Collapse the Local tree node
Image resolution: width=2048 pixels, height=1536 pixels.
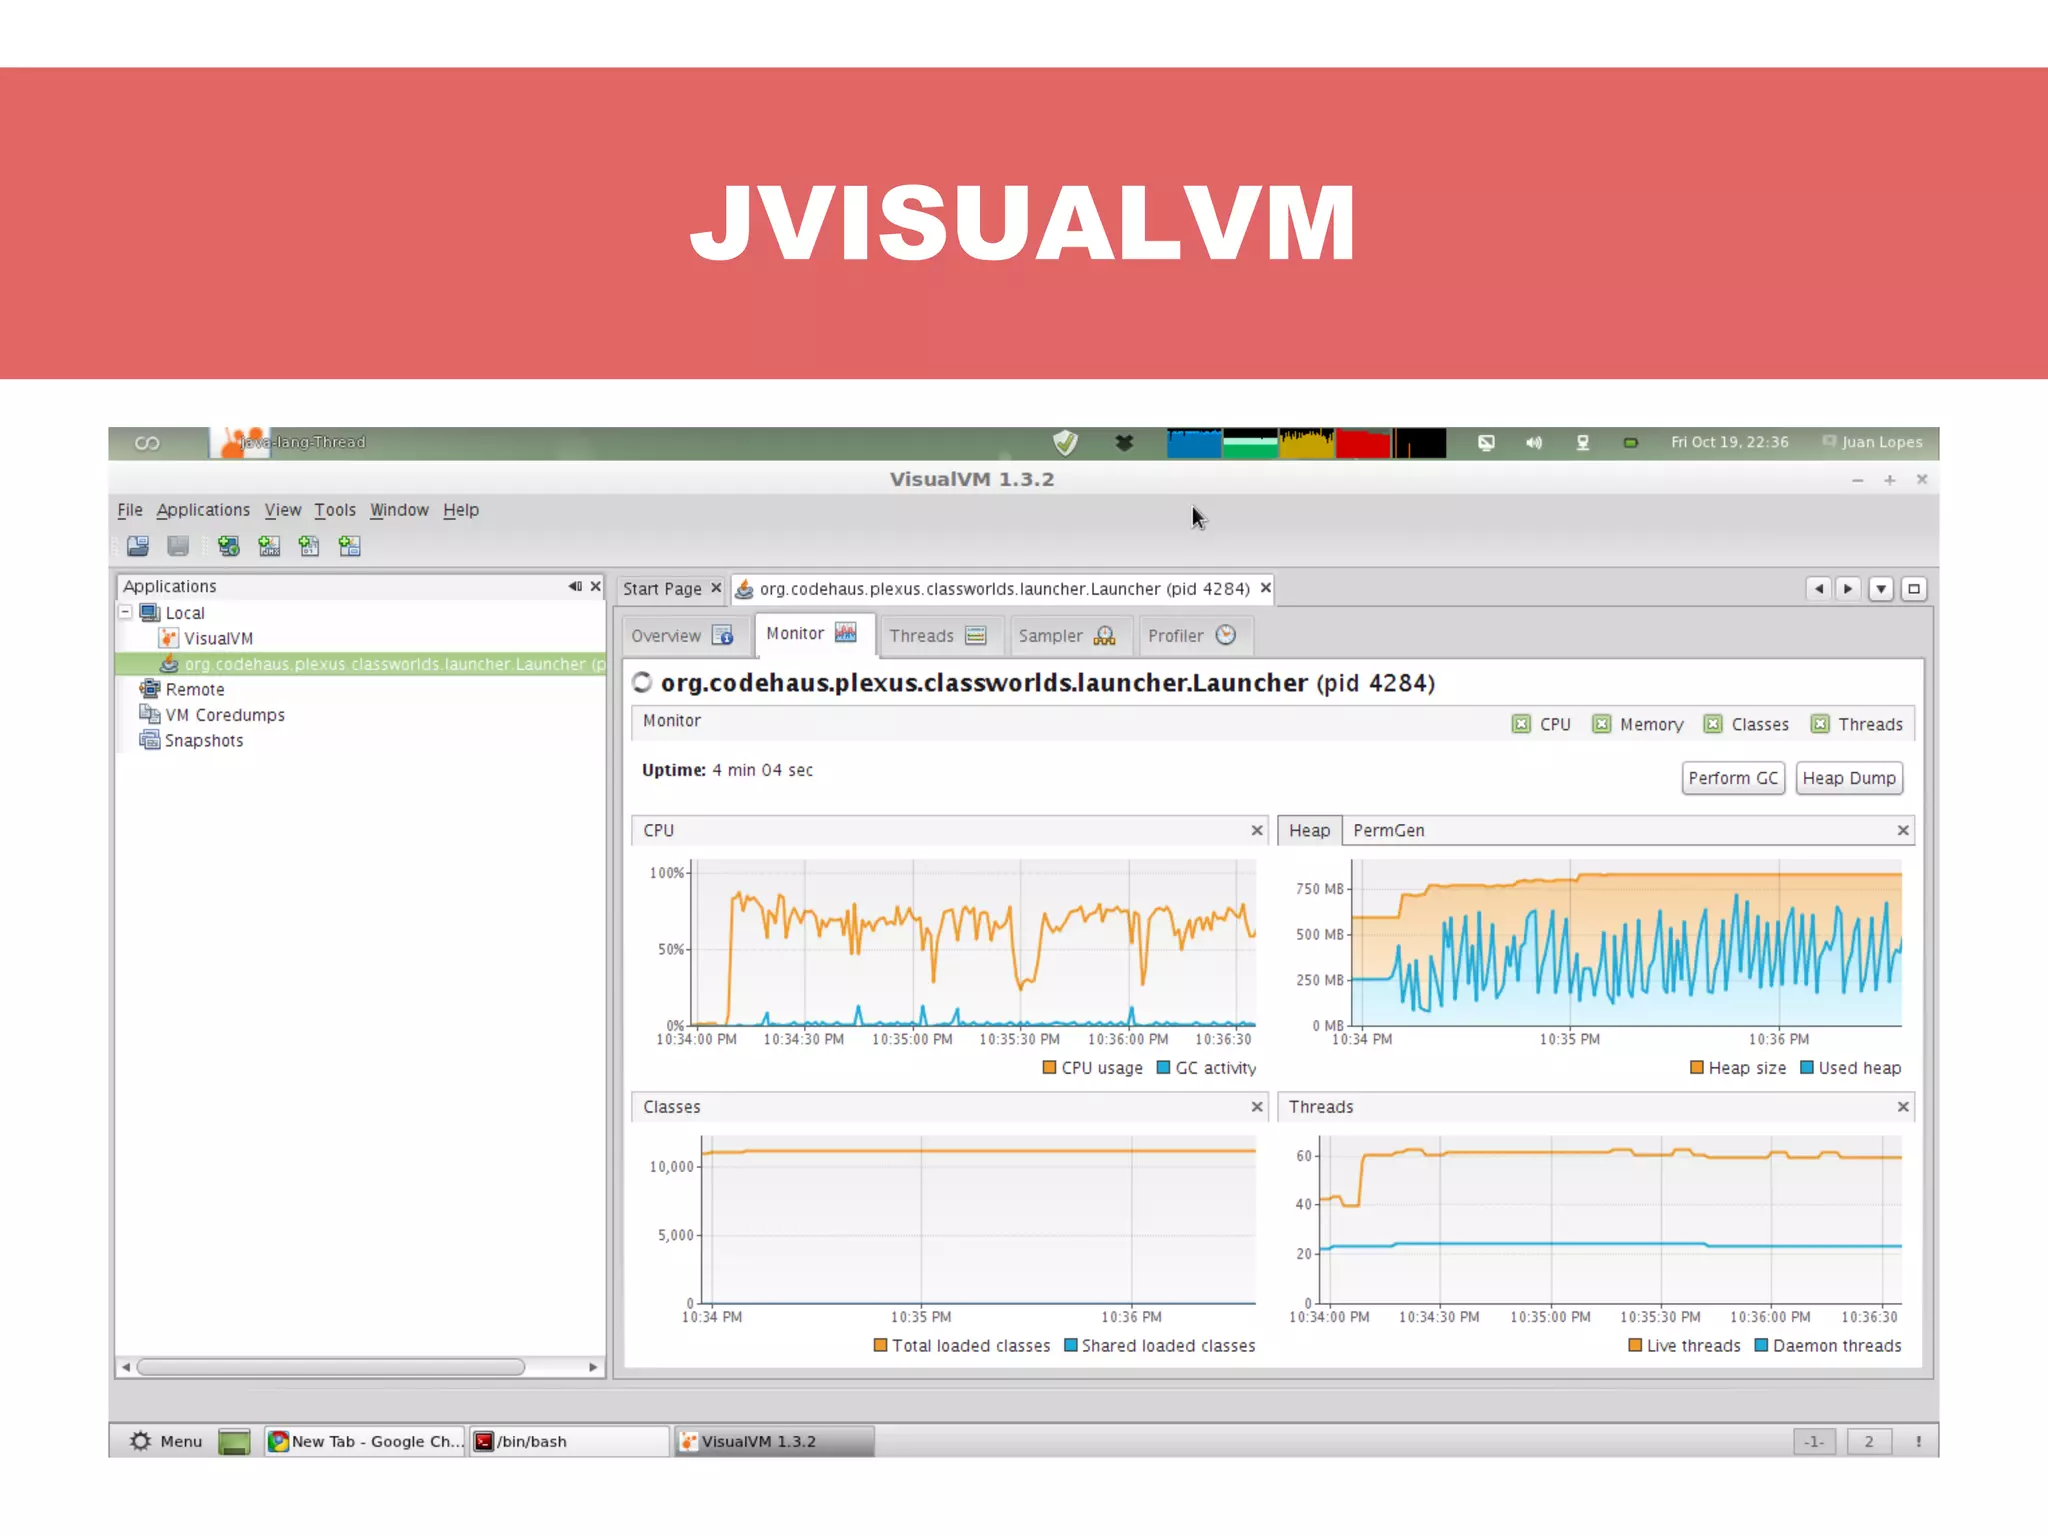pyautogui.click(x=126, y=612)
